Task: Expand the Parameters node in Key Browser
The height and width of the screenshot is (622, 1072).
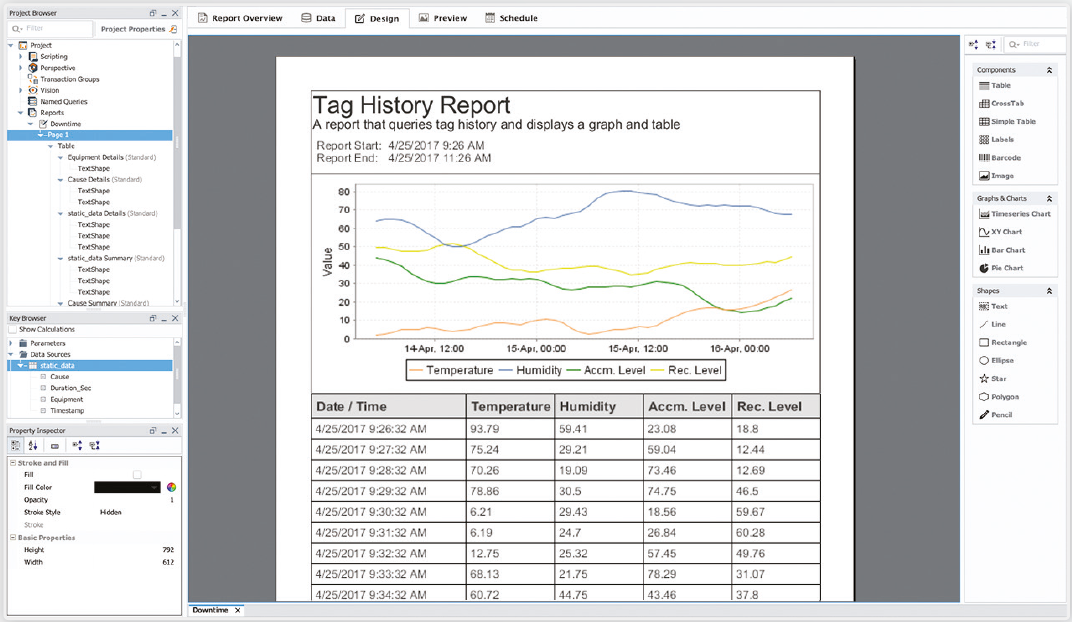Action: (x=11, y=343)
